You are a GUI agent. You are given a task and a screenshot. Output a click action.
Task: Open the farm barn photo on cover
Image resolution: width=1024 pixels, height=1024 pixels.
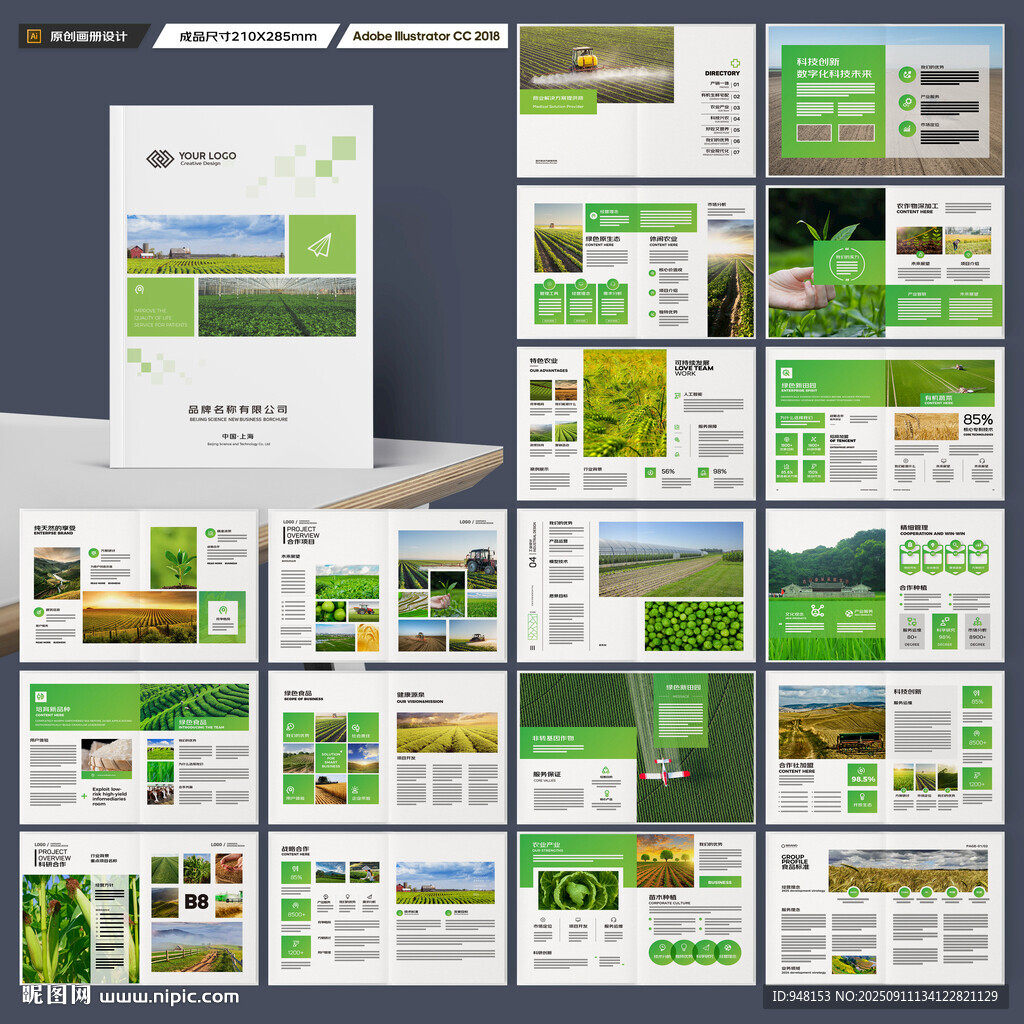tap(206, 244)
